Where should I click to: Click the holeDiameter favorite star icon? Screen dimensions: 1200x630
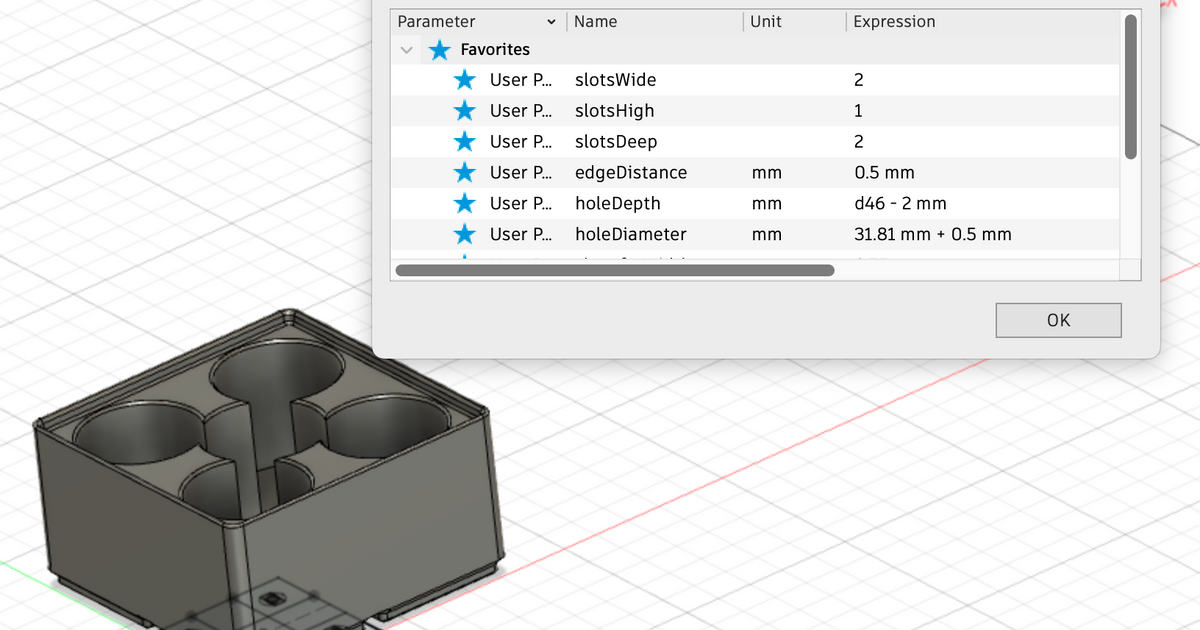464,234
